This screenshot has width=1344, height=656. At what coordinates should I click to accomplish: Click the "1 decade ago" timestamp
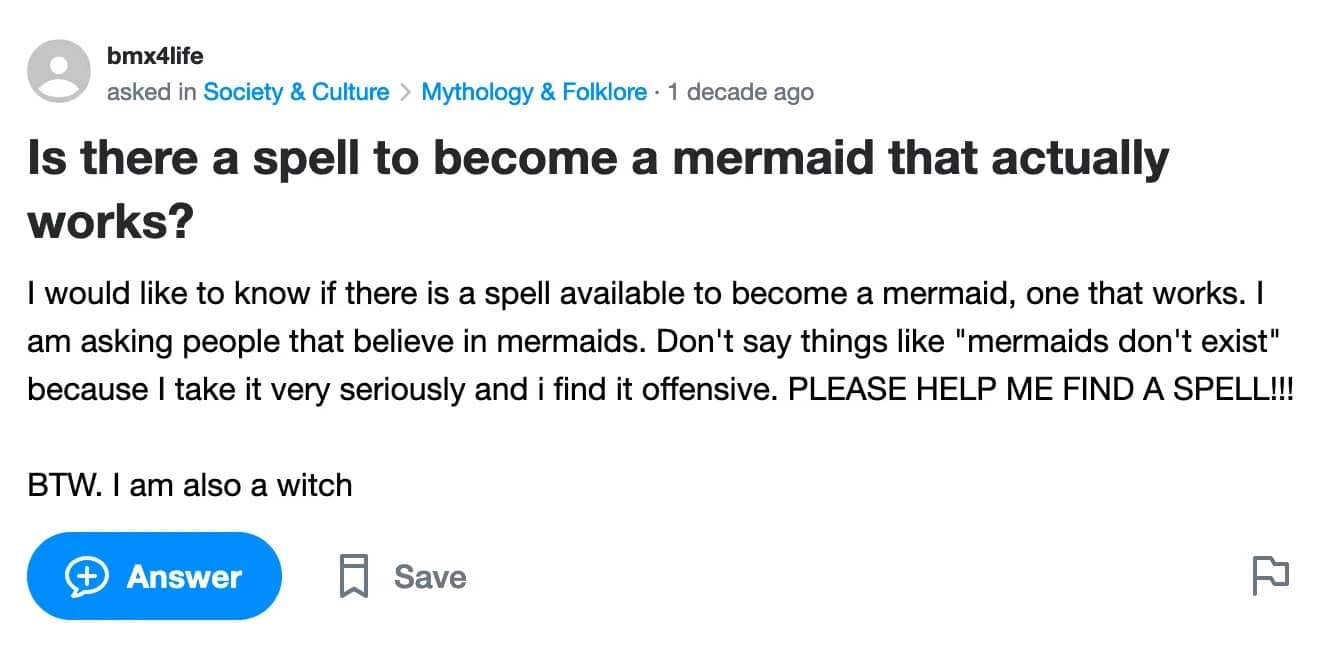click(x=740, y=92)
